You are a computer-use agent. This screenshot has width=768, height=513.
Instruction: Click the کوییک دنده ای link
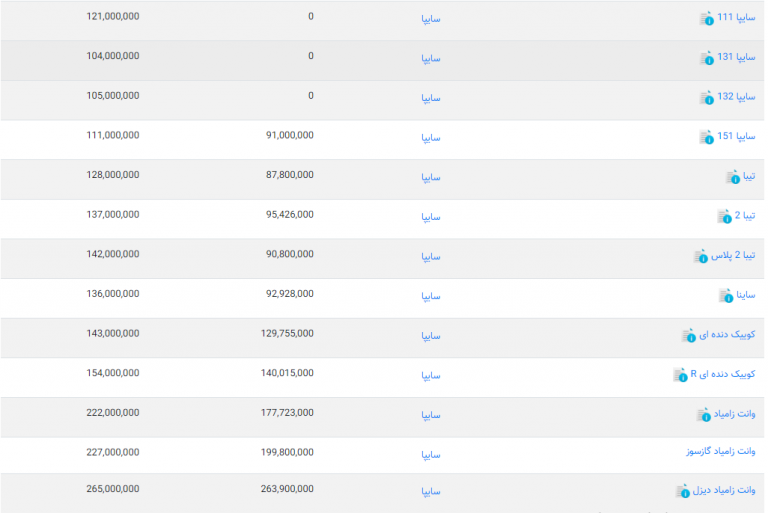coord(727,335)
